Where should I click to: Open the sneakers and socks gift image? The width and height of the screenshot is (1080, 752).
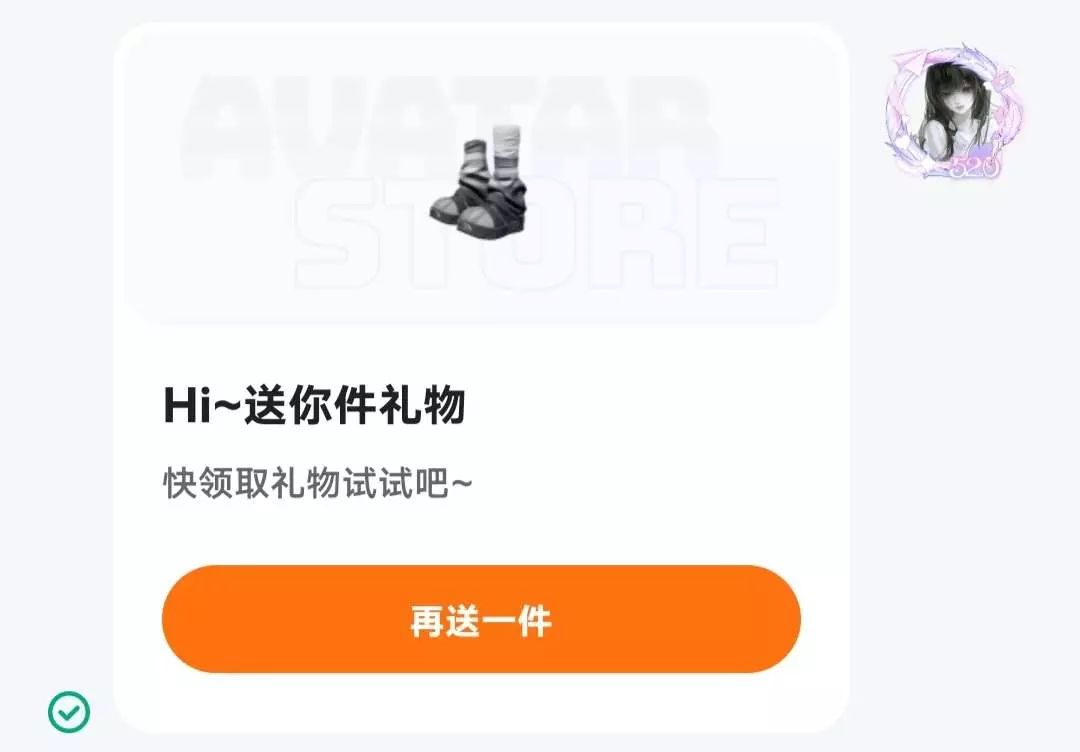coord(481,182)
